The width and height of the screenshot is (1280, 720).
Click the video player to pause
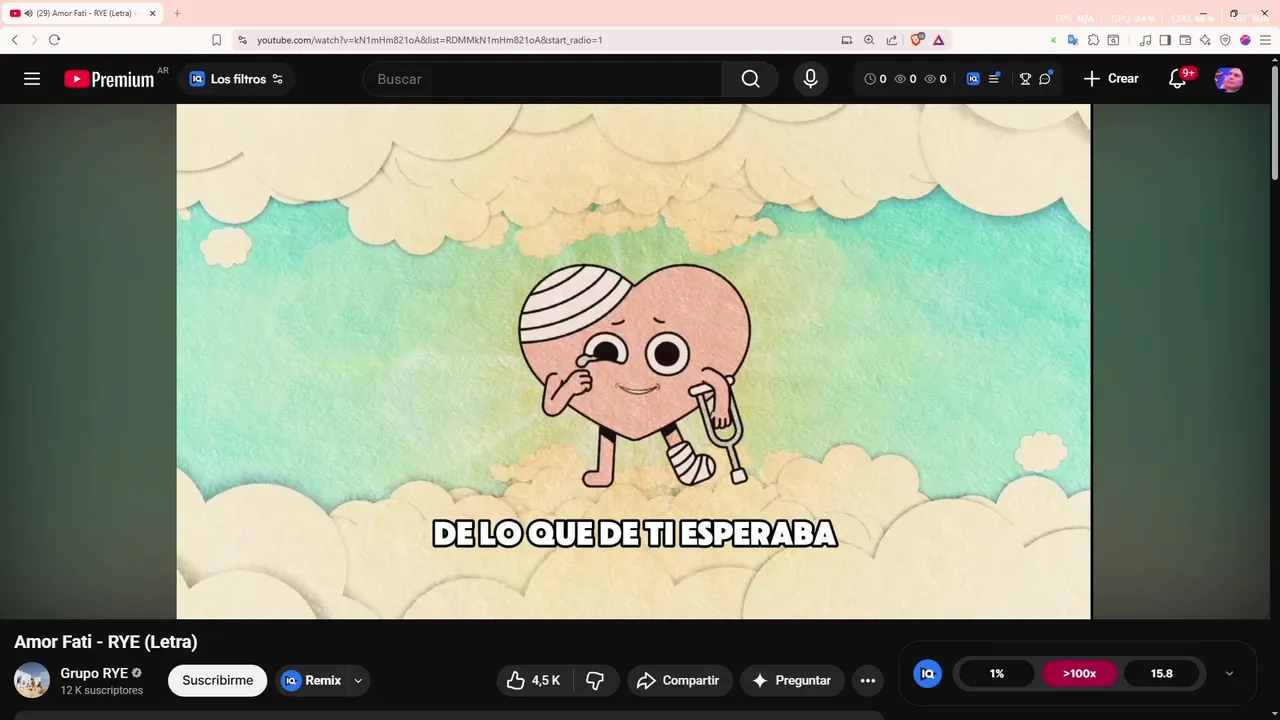pos(633,361)
